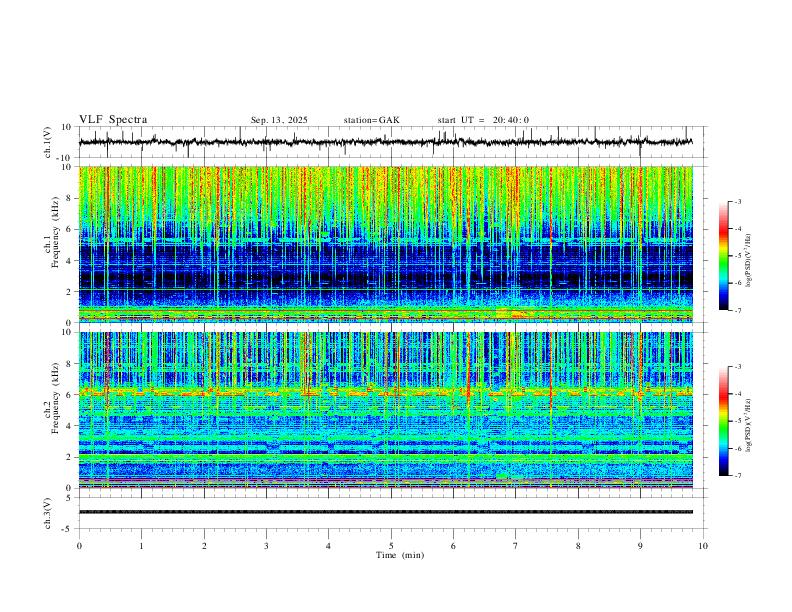Viewport: 792px width, 612px height.
Task: Click the "-7" label on ch.2 color bar
Action: click(737, 476)
